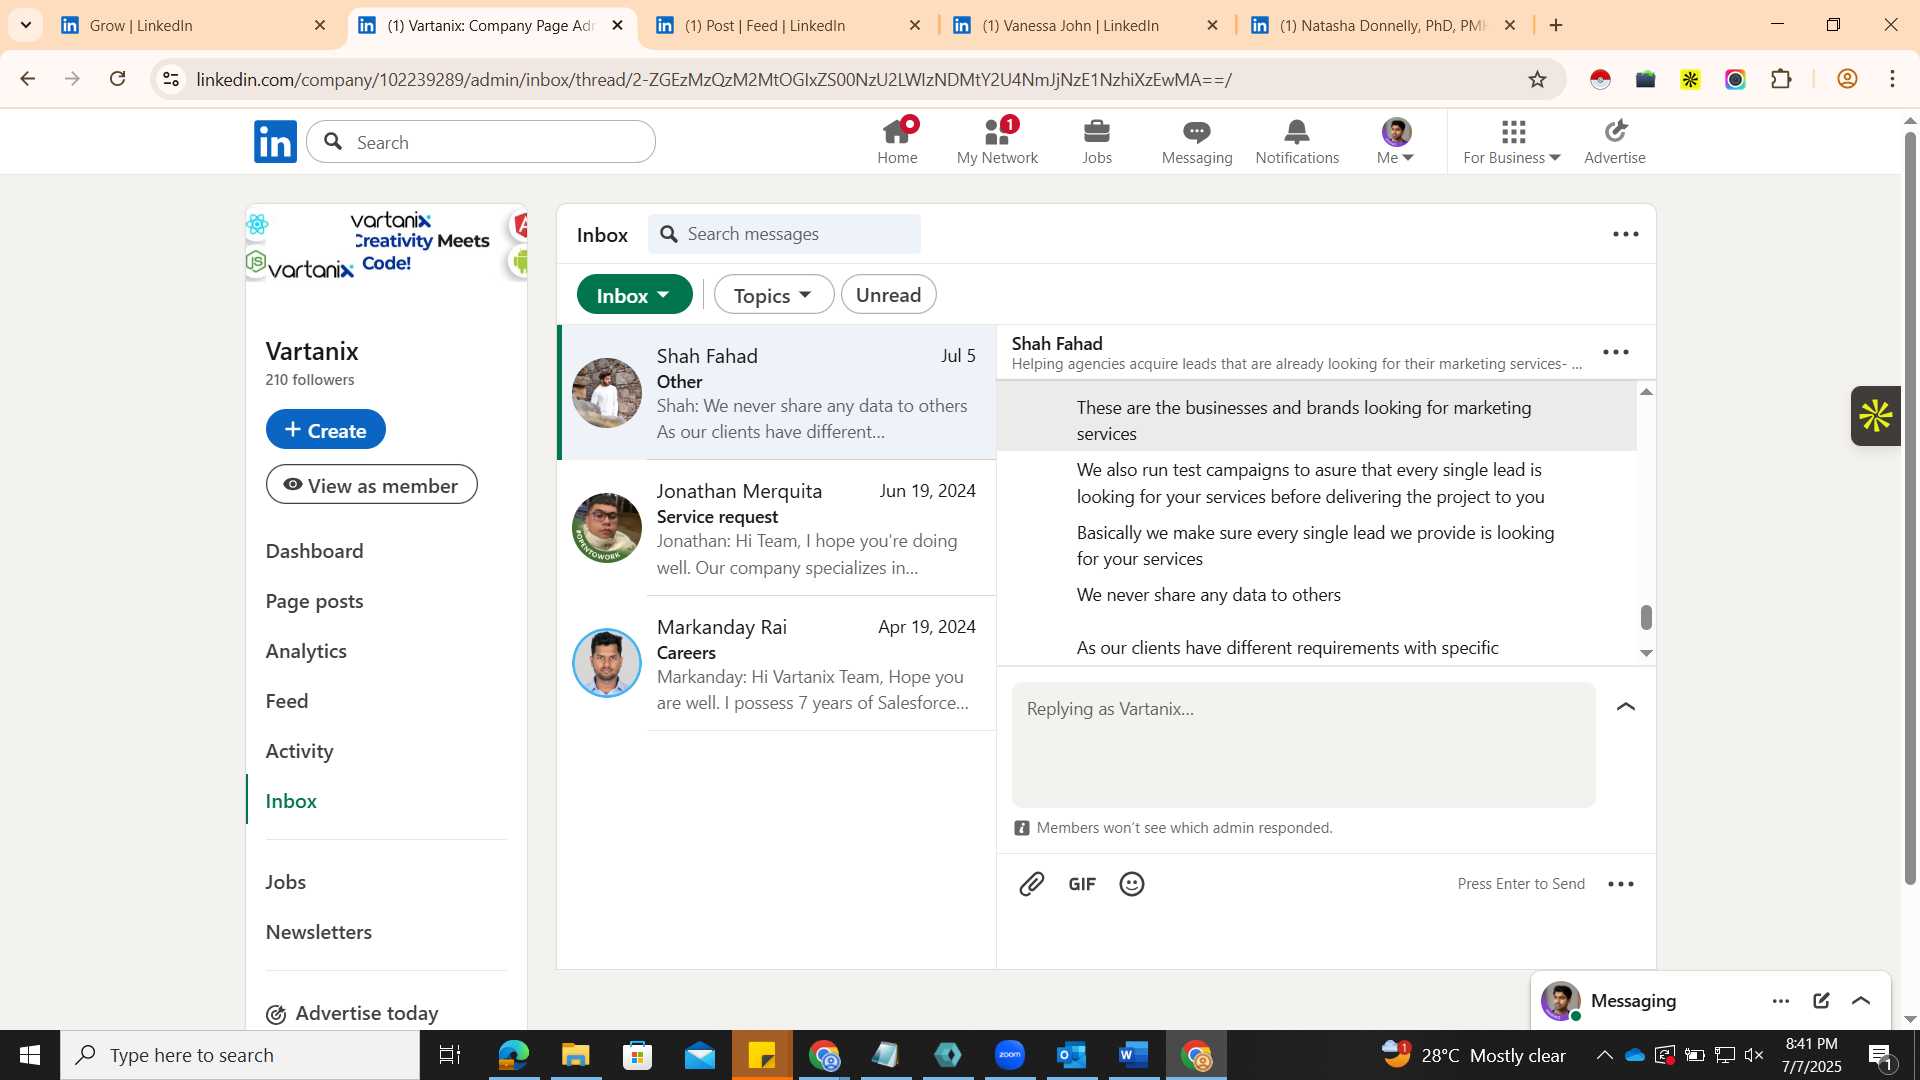Open Markanday Rai conversation
This screenshot has width=1920, height=1080.
(x=777, y=664)
